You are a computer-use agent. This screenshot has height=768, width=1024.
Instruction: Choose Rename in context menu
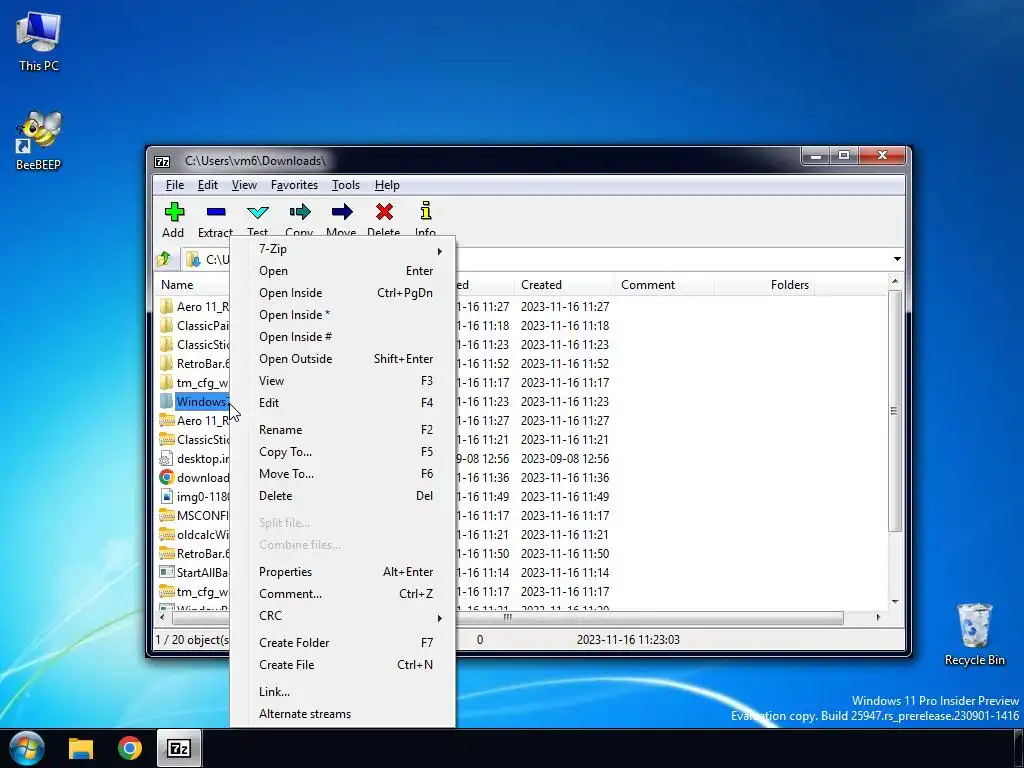342,430
